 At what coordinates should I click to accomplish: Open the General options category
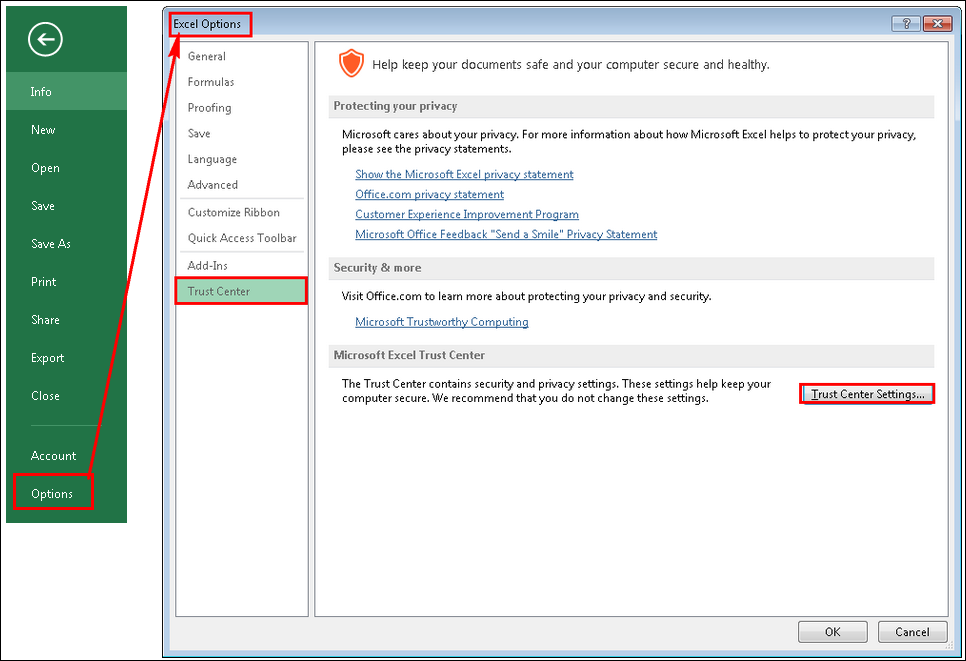pyautogui.click(x=207, y=56)
